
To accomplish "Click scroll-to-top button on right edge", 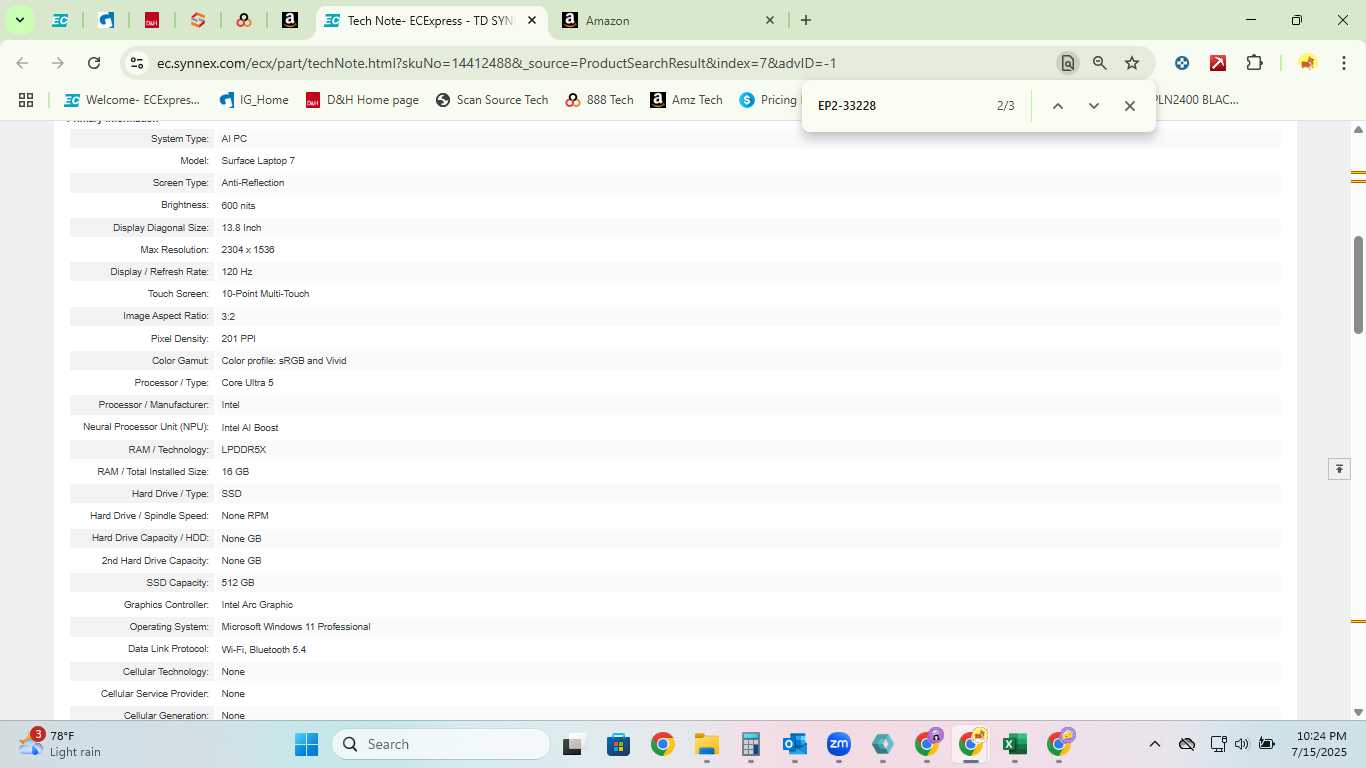I will (1339, 469).
